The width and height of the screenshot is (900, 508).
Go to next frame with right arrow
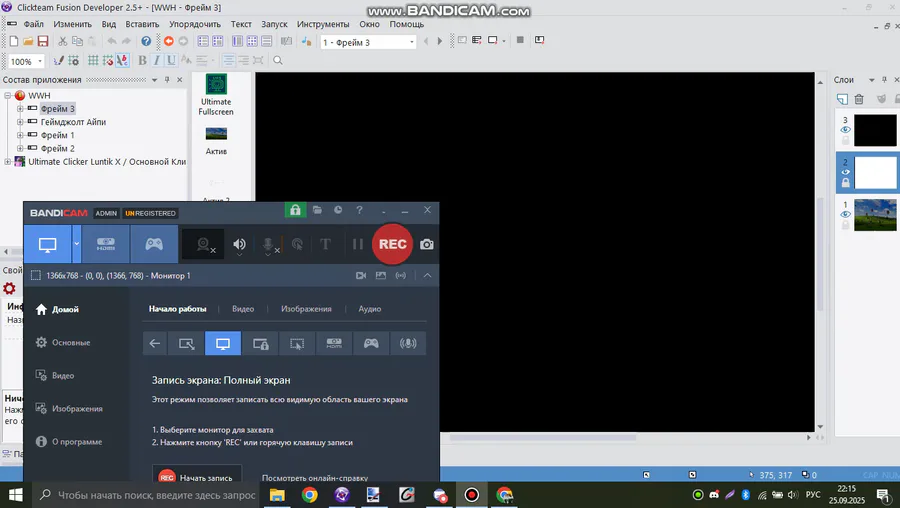pyautogui.click(x=440, y=41)
